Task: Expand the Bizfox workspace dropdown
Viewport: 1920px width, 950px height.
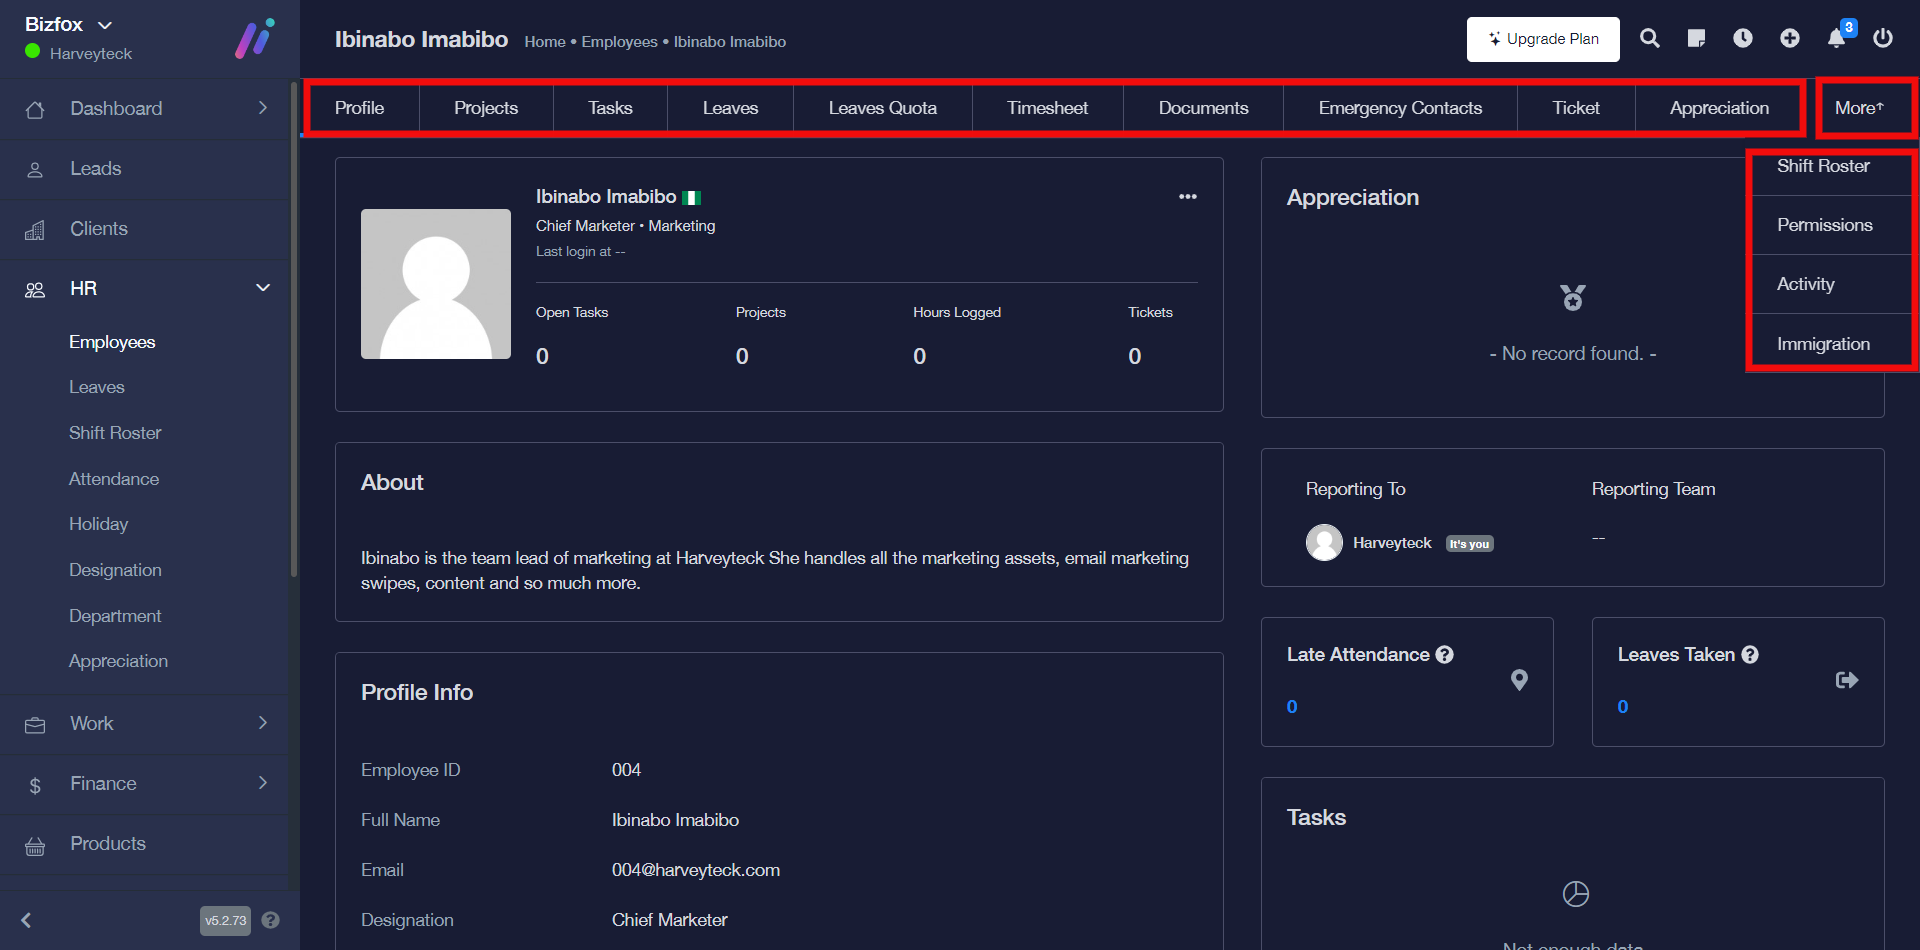Action: 105,25
